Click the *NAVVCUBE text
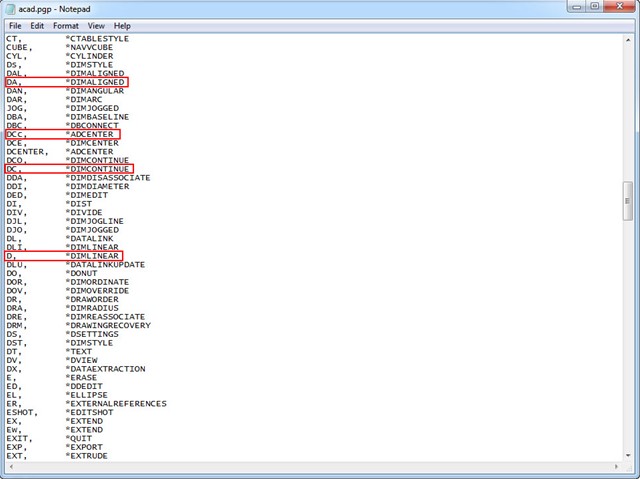This screenshot has width=640, height=479. click(89, 47)
